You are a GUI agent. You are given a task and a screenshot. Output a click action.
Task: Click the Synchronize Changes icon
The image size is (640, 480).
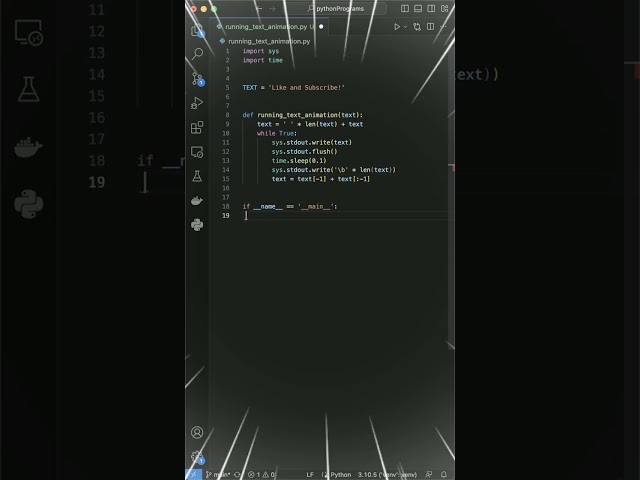pyautogui.click(x=238, y=474)
